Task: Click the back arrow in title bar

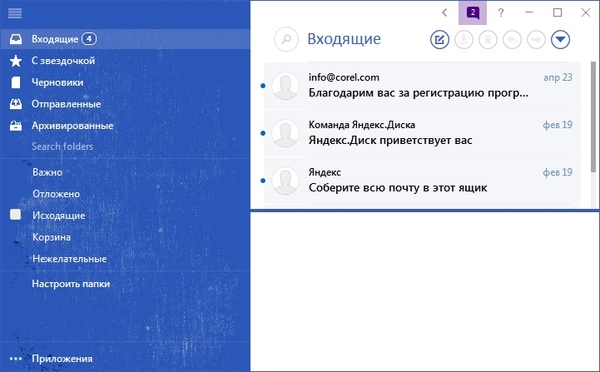Action: [x=444, y=13]
